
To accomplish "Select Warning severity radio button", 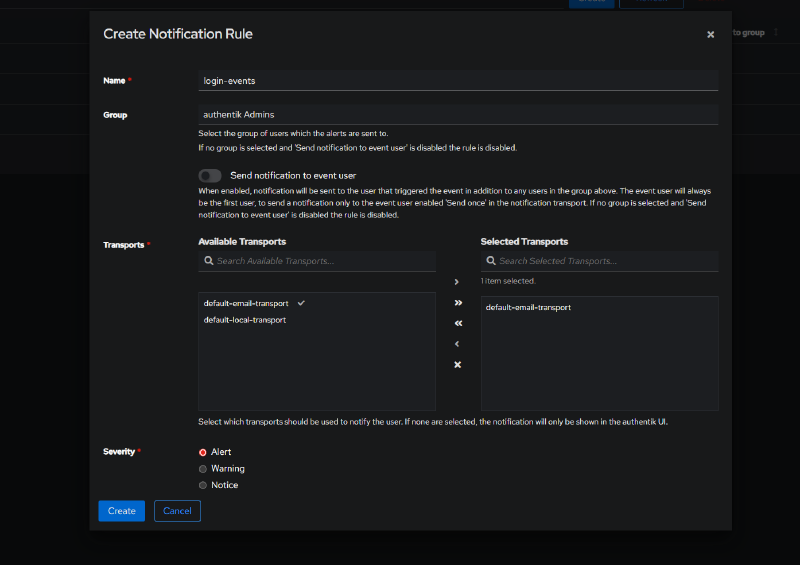I will coord(203,469).
